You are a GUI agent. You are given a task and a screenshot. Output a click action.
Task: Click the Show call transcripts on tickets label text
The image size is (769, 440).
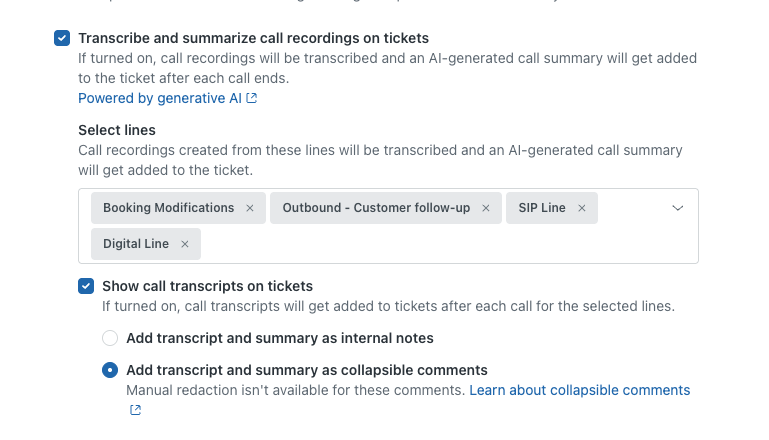(207, 286)
